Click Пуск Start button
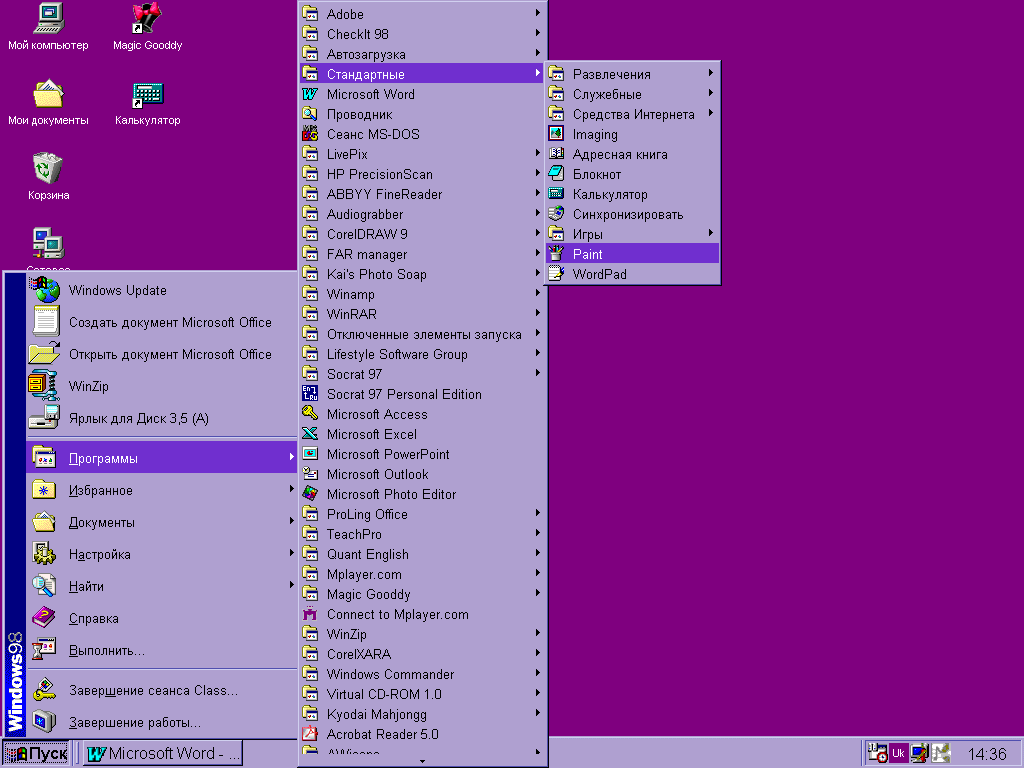Image resolution: width=1024 pixels, height=768 pixels. pos(36,754)
